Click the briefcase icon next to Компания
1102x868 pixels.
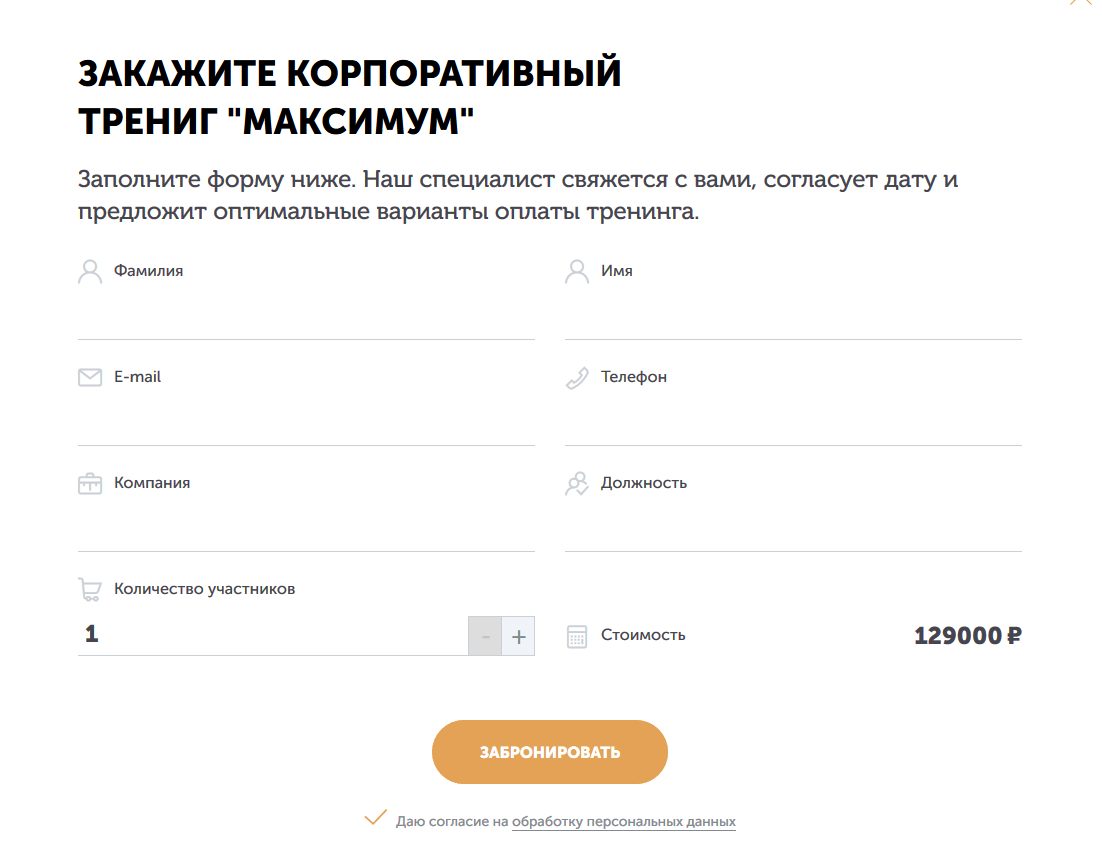pyautogui.click(x=90, y=484)
